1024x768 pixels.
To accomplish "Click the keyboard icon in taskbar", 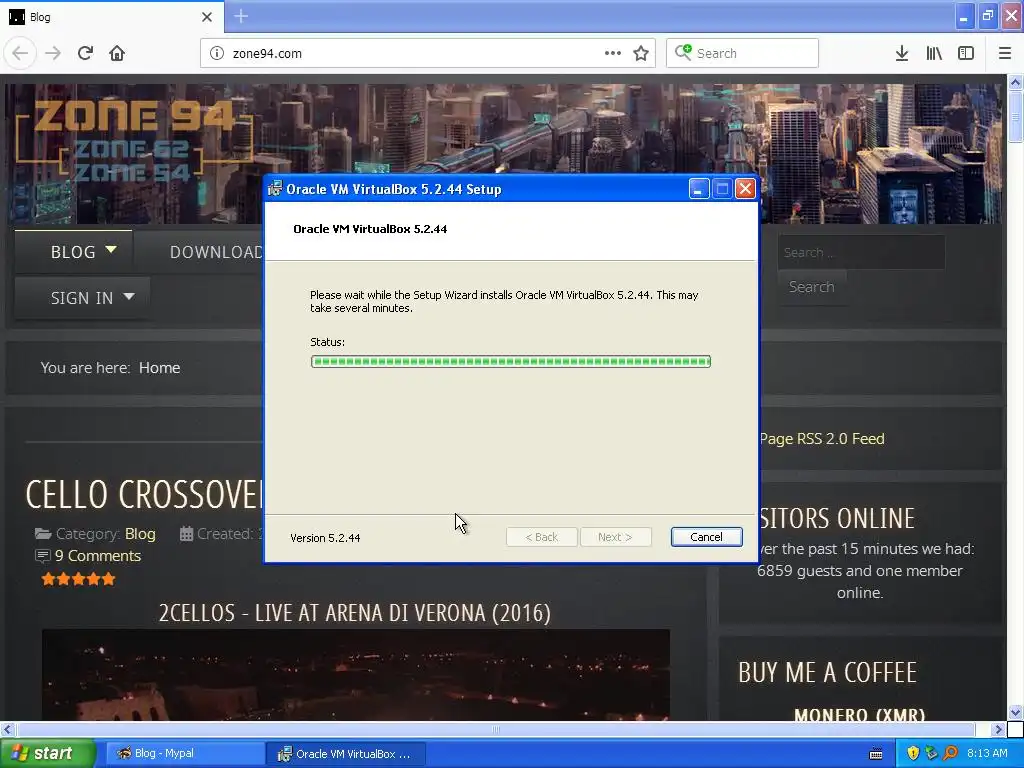I will (x=876, y=754).
